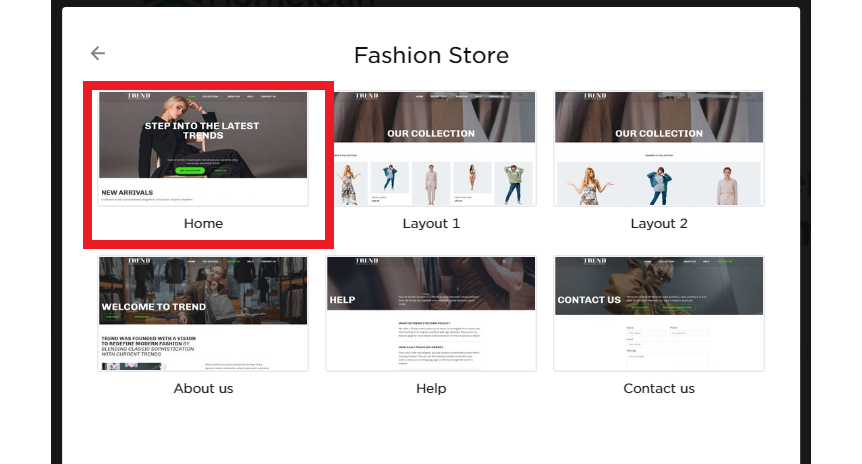Open the About us template thumbnail

tap(203, 313)
